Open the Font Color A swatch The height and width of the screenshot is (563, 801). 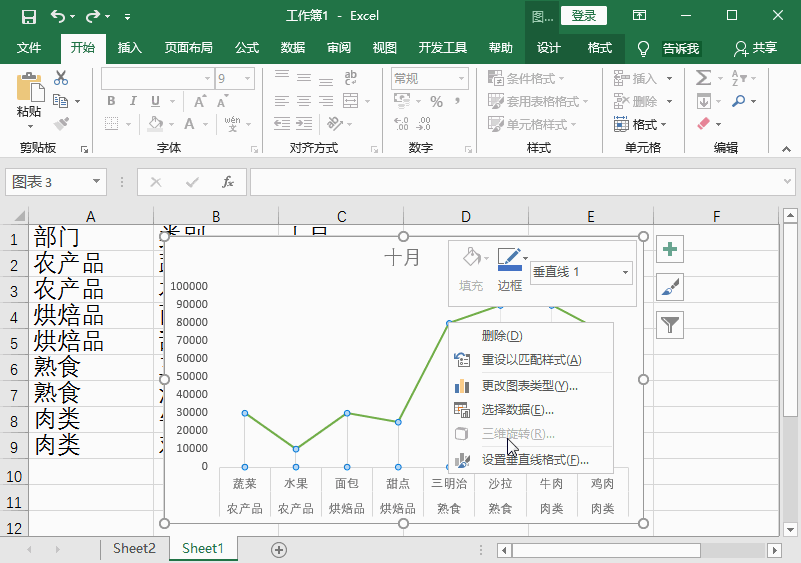click(189, 124)
